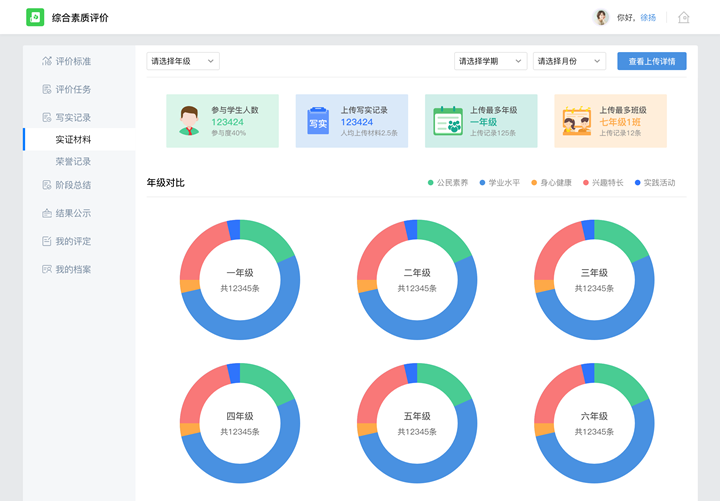Open the home icon in header
The image size is (720, 501).
[684, 17]
